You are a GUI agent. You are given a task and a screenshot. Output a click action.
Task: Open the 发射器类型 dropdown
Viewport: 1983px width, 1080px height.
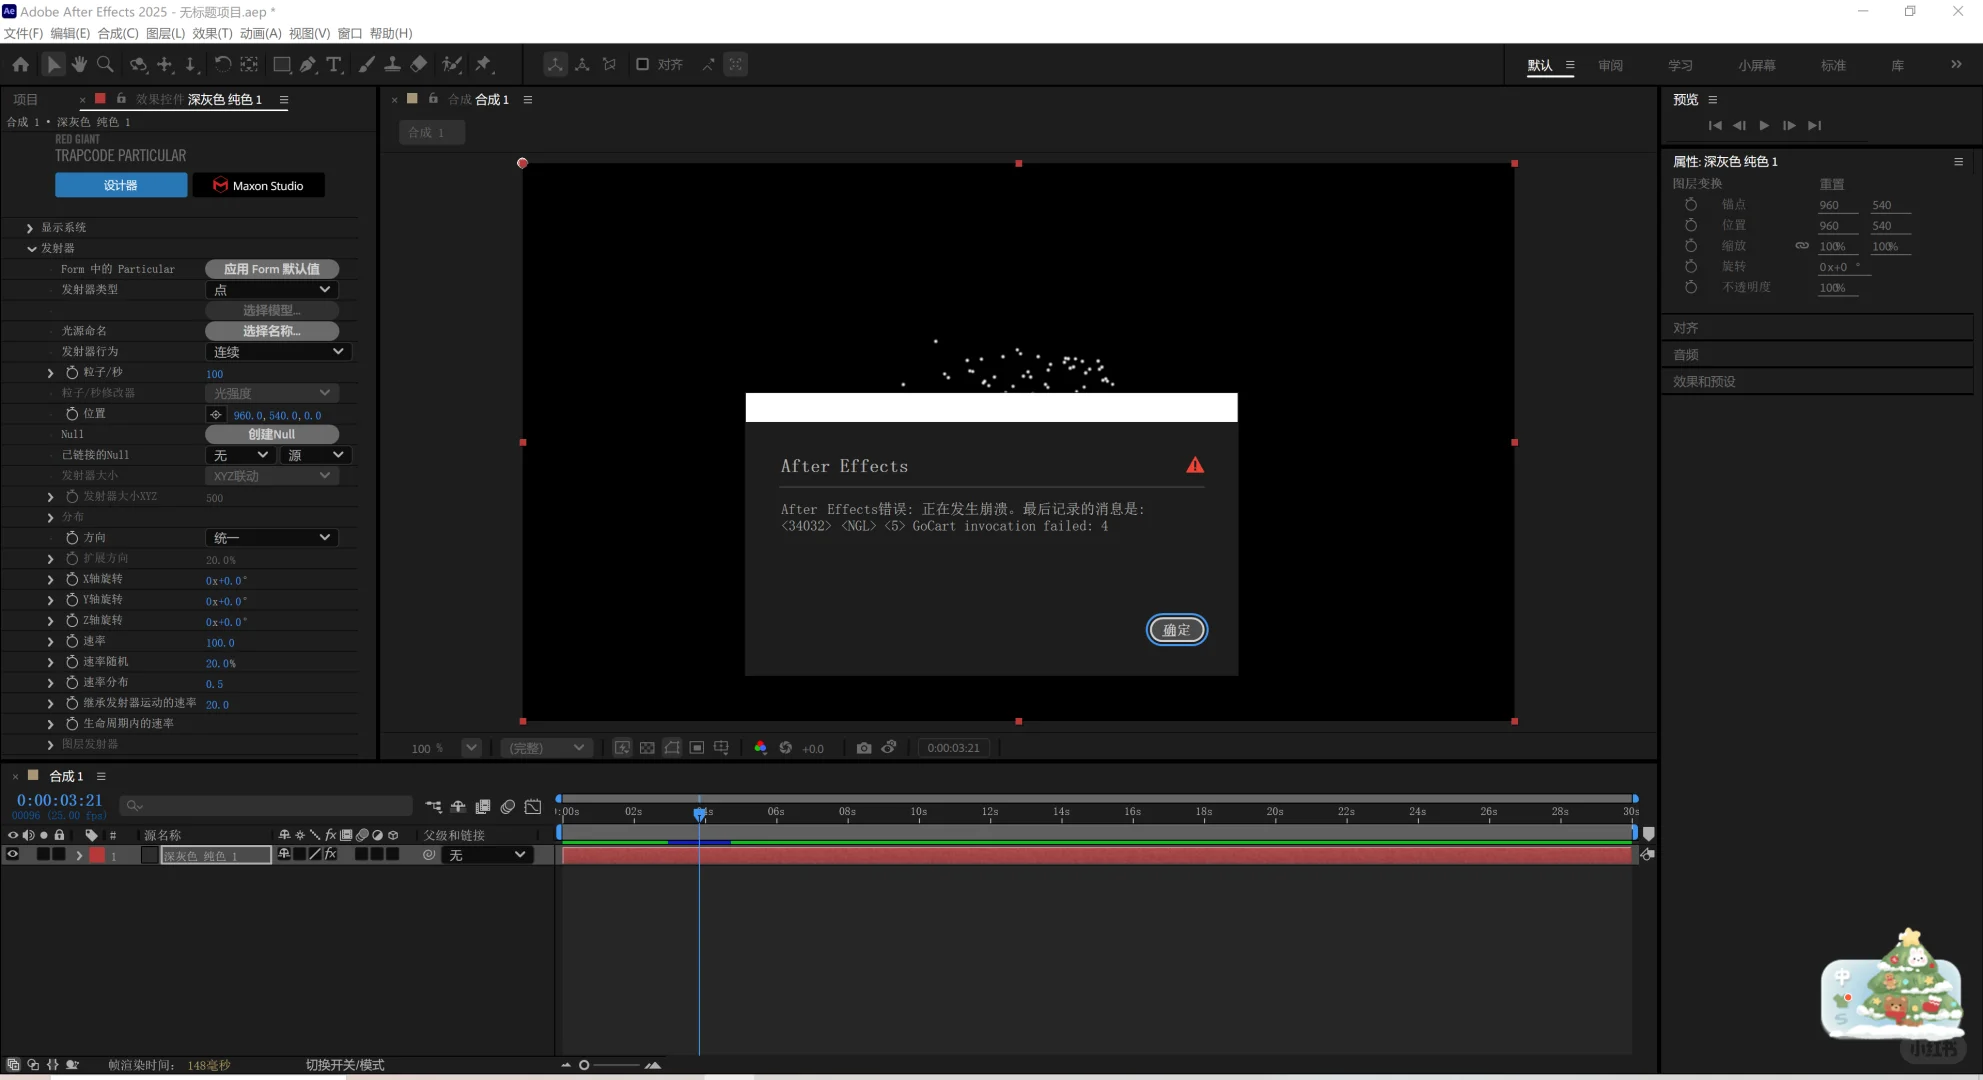point(272,290)
